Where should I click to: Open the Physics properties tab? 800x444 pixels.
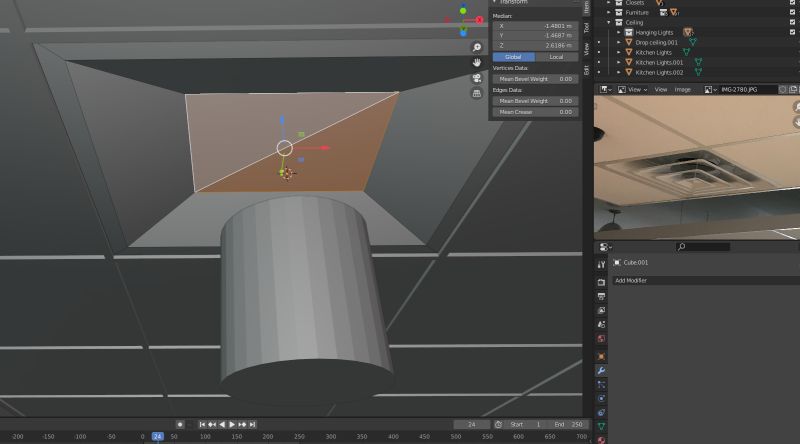click(601, 399)
